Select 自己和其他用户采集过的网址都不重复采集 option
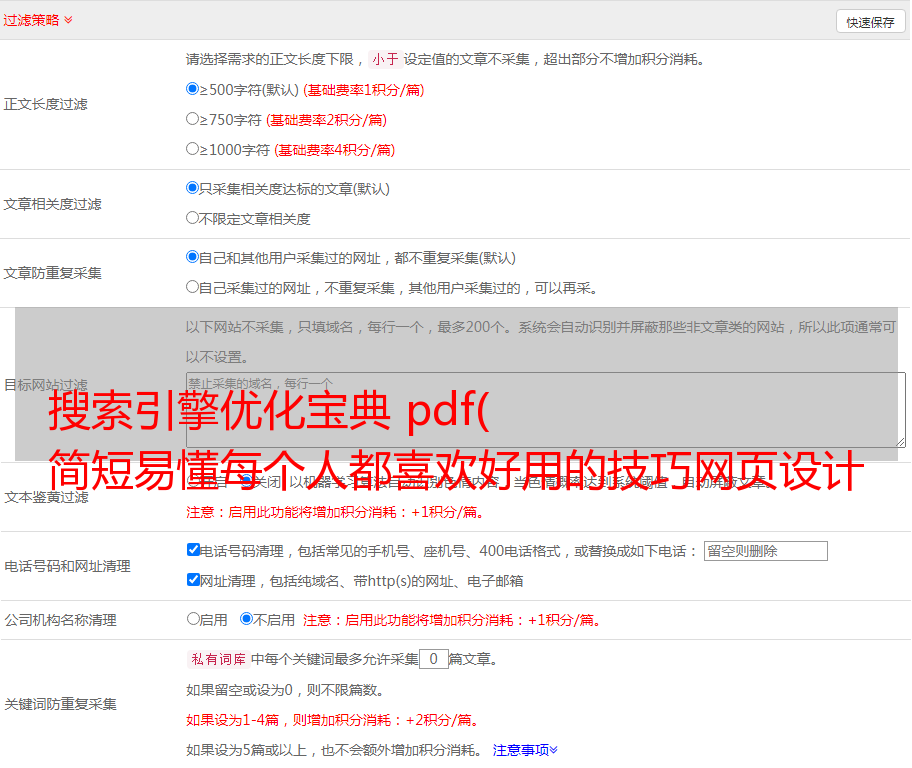Image resolution: width=912 pixels, height=768 pixels. point(193,257)
